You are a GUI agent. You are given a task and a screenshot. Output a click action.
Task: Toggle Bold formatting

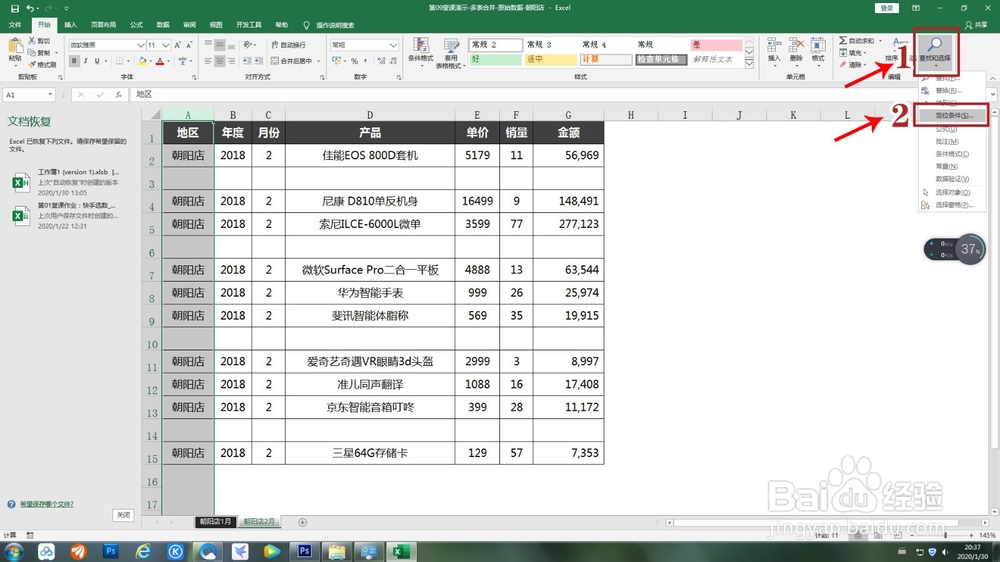(74, 61)
